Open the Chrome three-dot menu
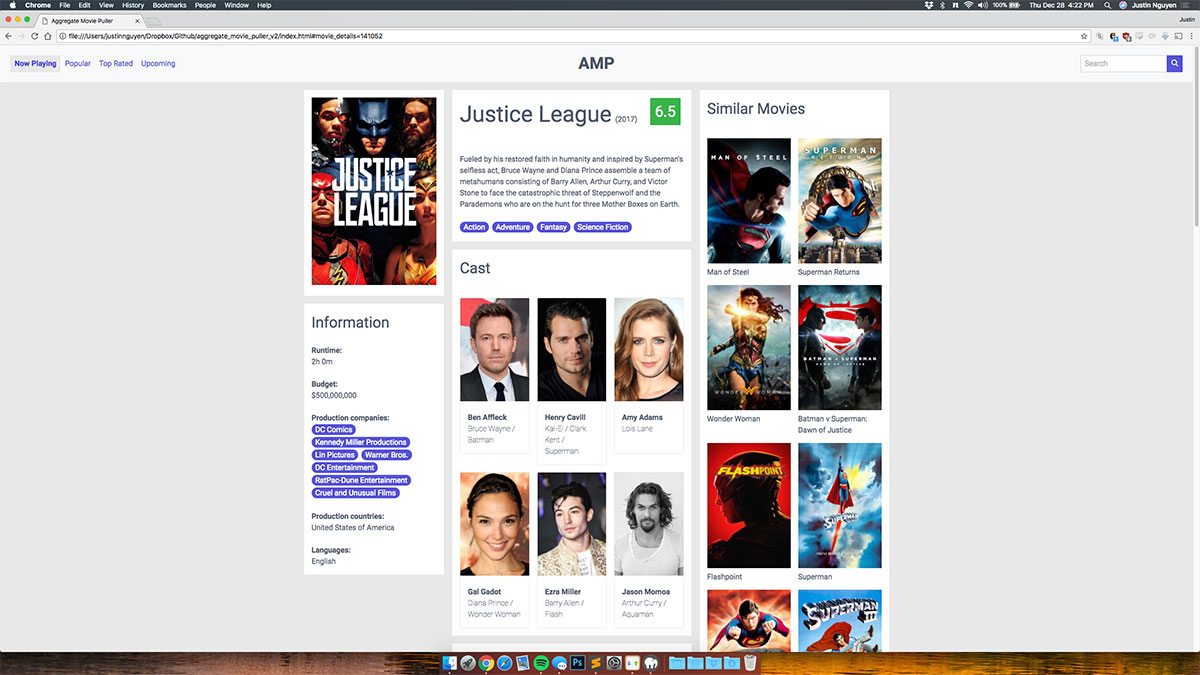1200x675 pixels. pyautogui.click(x=1189, y=36)
